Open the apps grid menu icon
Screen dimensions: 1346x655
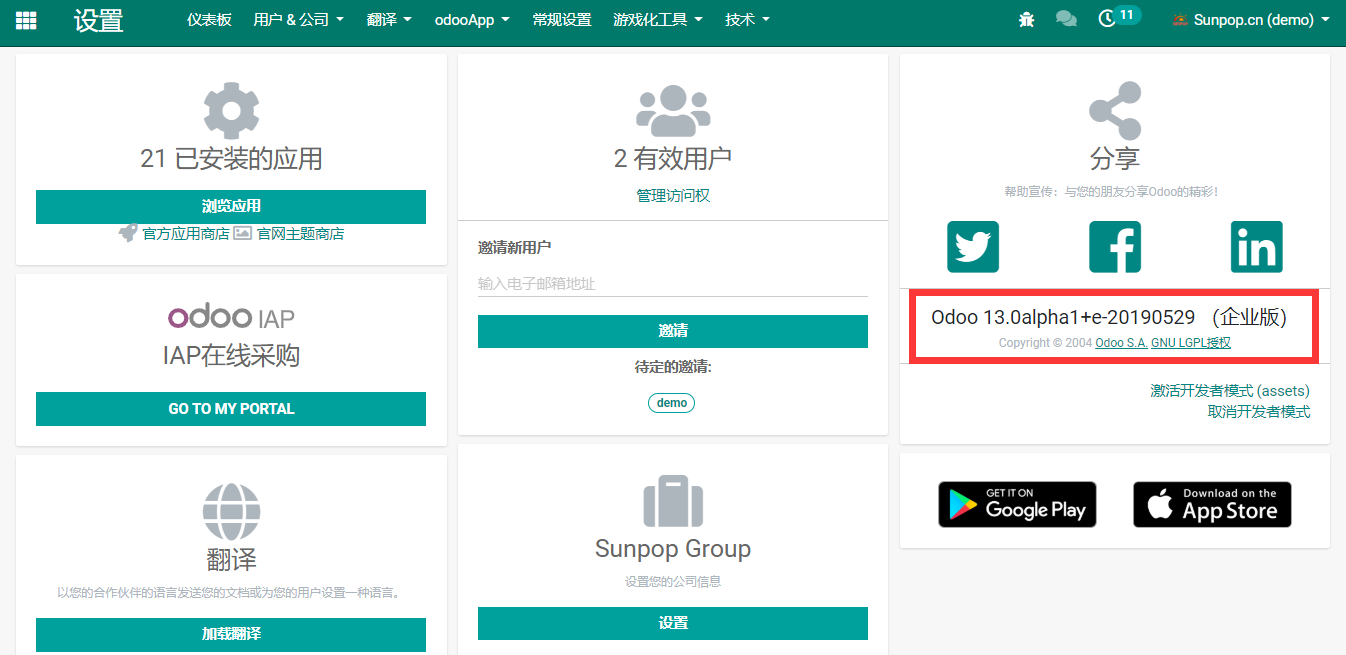coord(26,20)
